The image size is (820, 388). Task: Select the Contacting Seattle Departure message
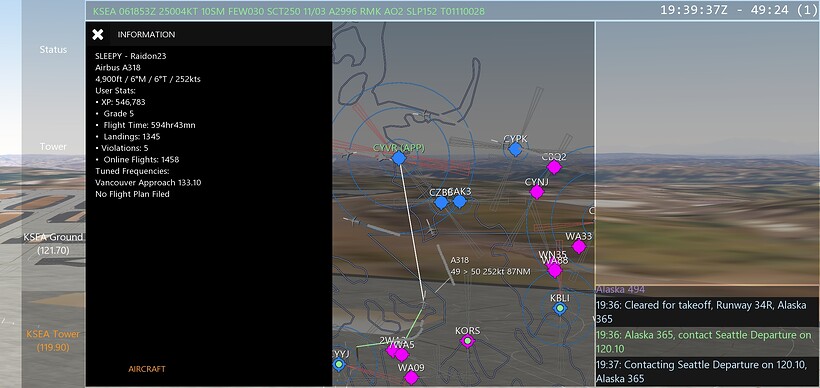pyautogui.click(x=707, y=372)
